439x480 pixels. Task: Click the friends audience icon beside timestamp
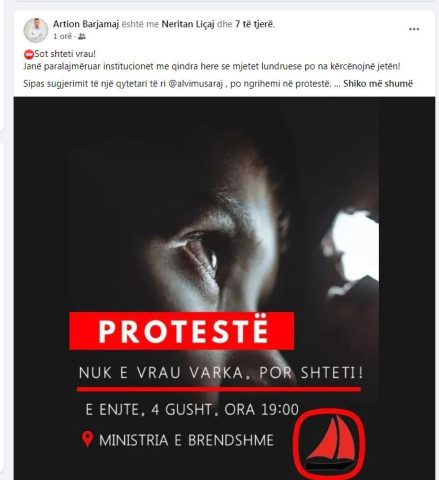click(x=82, y=37)
